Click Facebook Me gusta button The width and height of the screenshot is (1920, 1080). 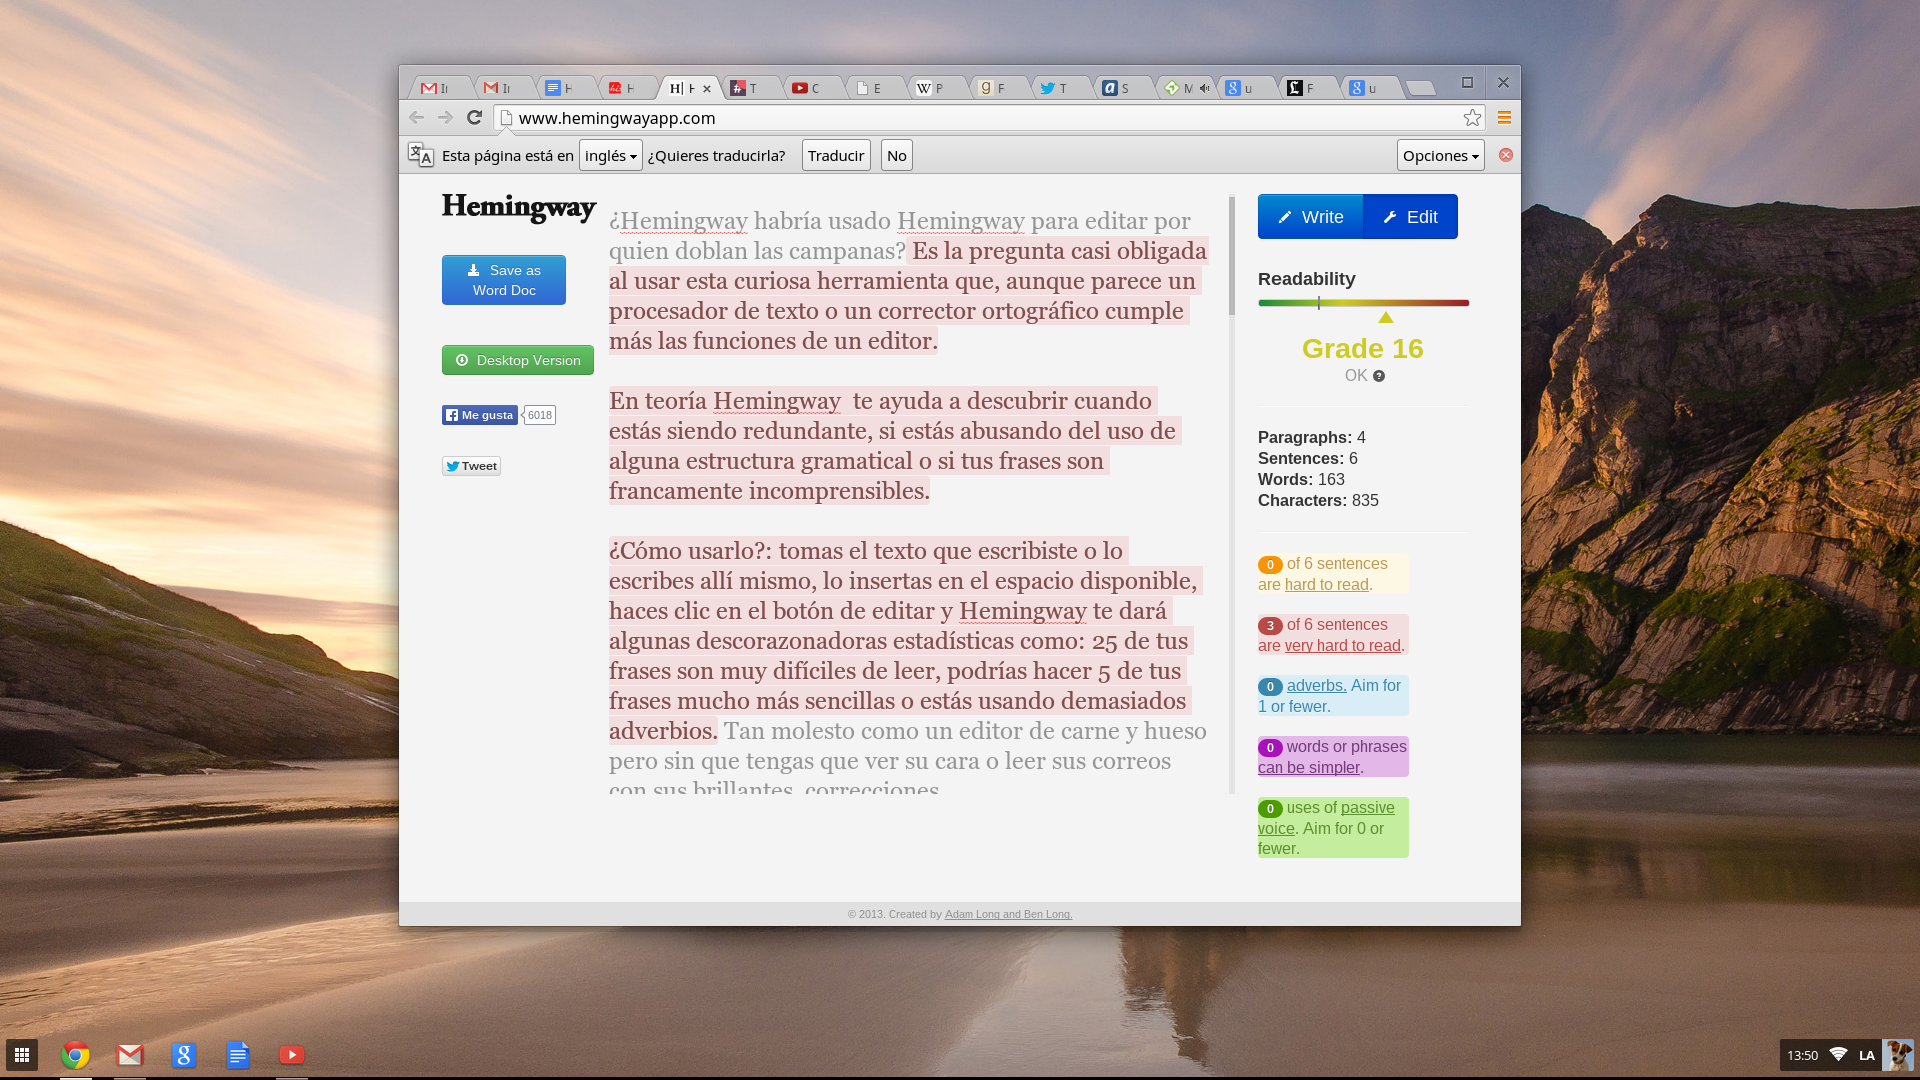480,415
